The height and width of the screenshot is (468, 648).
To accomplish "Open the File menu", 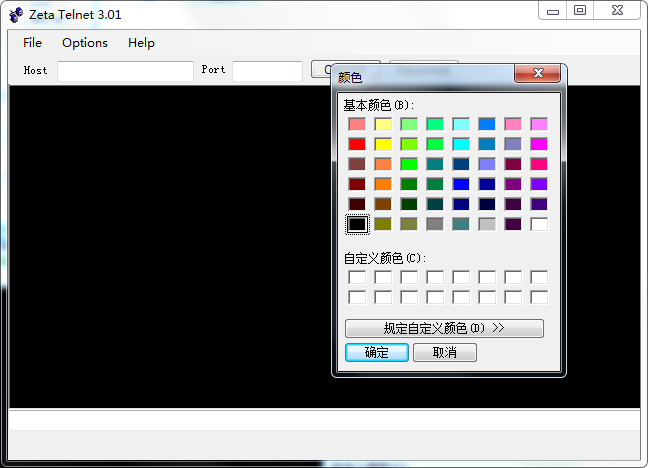I will click(x=33, y=43).
